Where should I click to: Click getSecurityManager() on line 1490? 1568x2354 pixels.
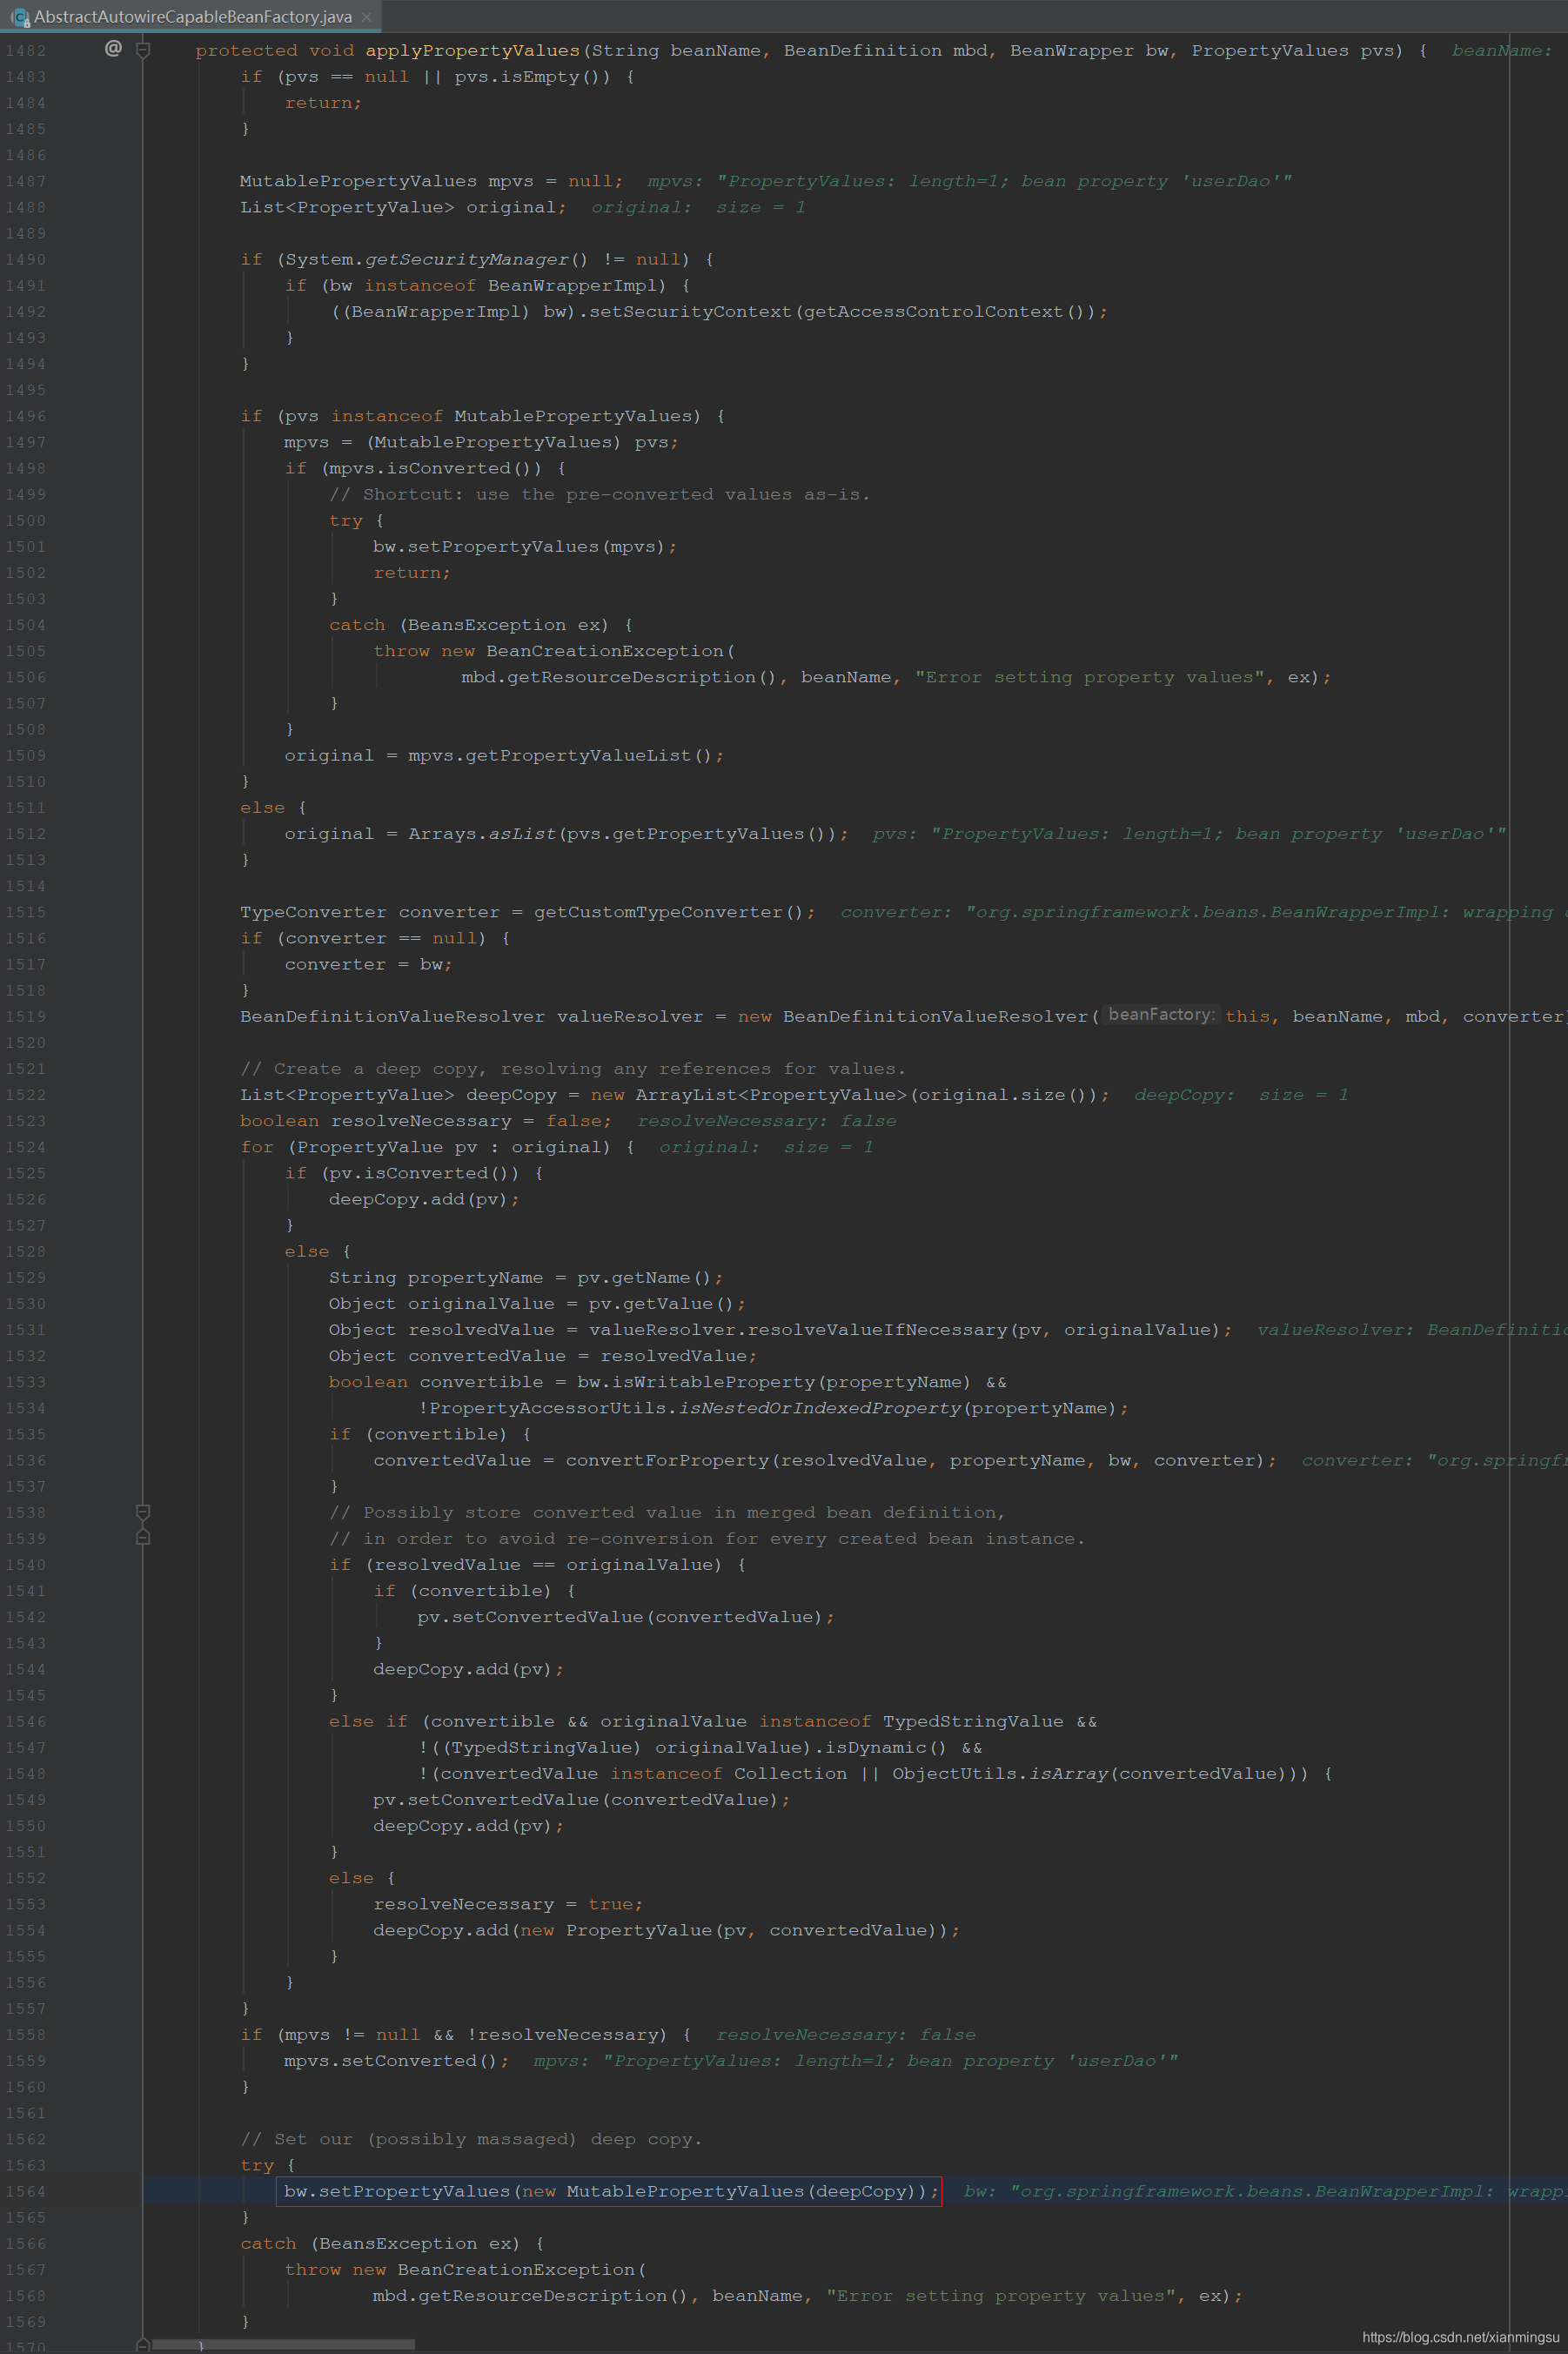point(476,260)
